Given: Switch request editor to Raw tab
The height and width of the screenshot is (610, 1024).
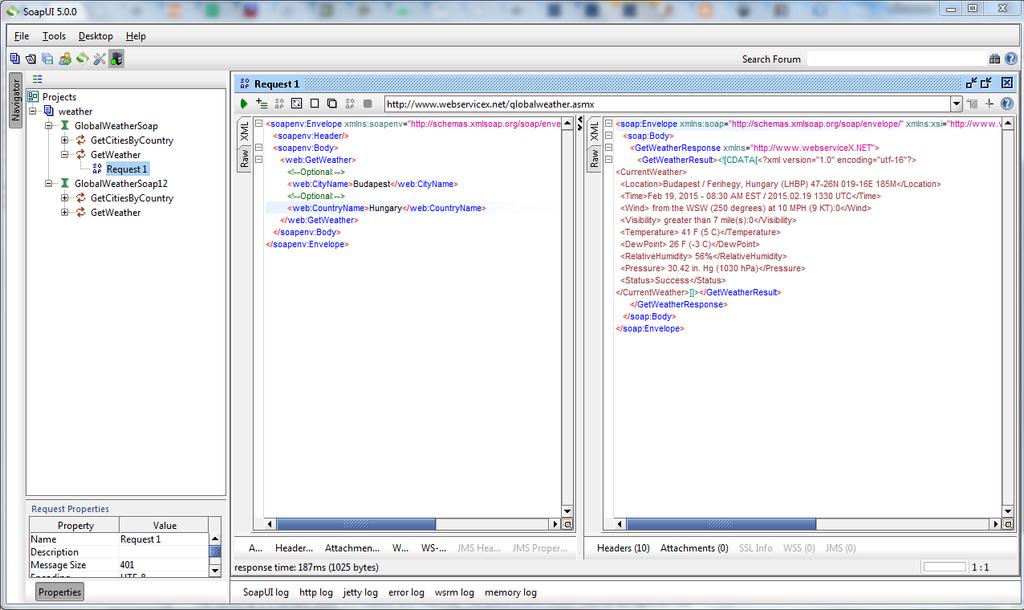Looking at the screenshot, I should (244, 159).
